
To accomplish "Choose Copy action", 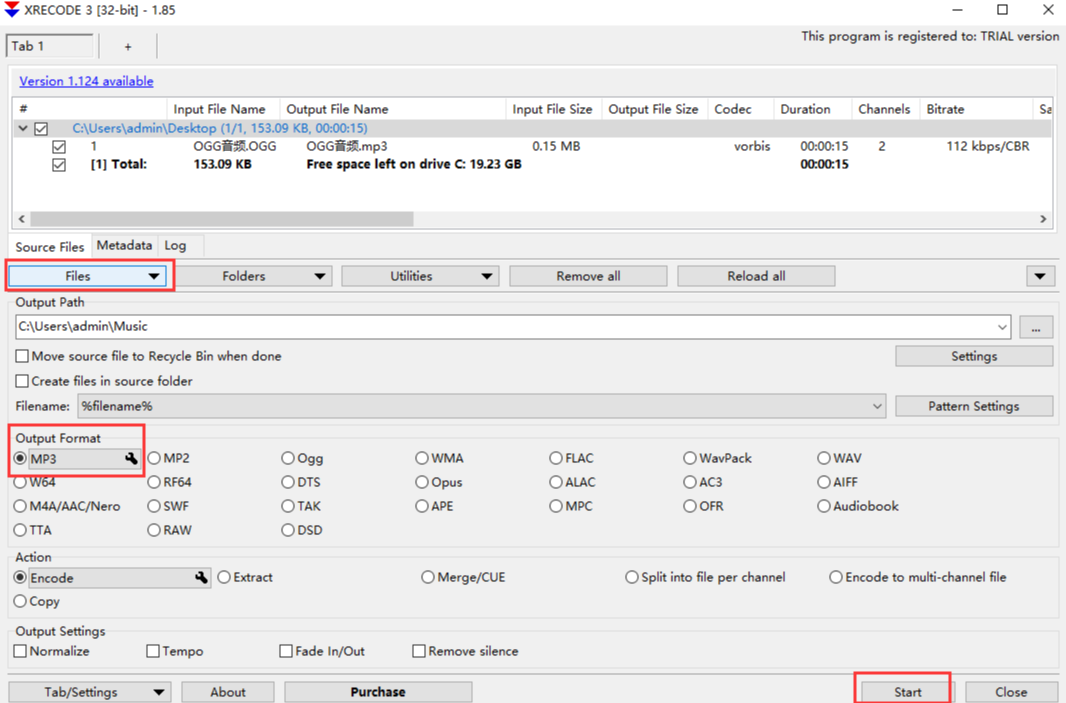I will coord(20,602).
